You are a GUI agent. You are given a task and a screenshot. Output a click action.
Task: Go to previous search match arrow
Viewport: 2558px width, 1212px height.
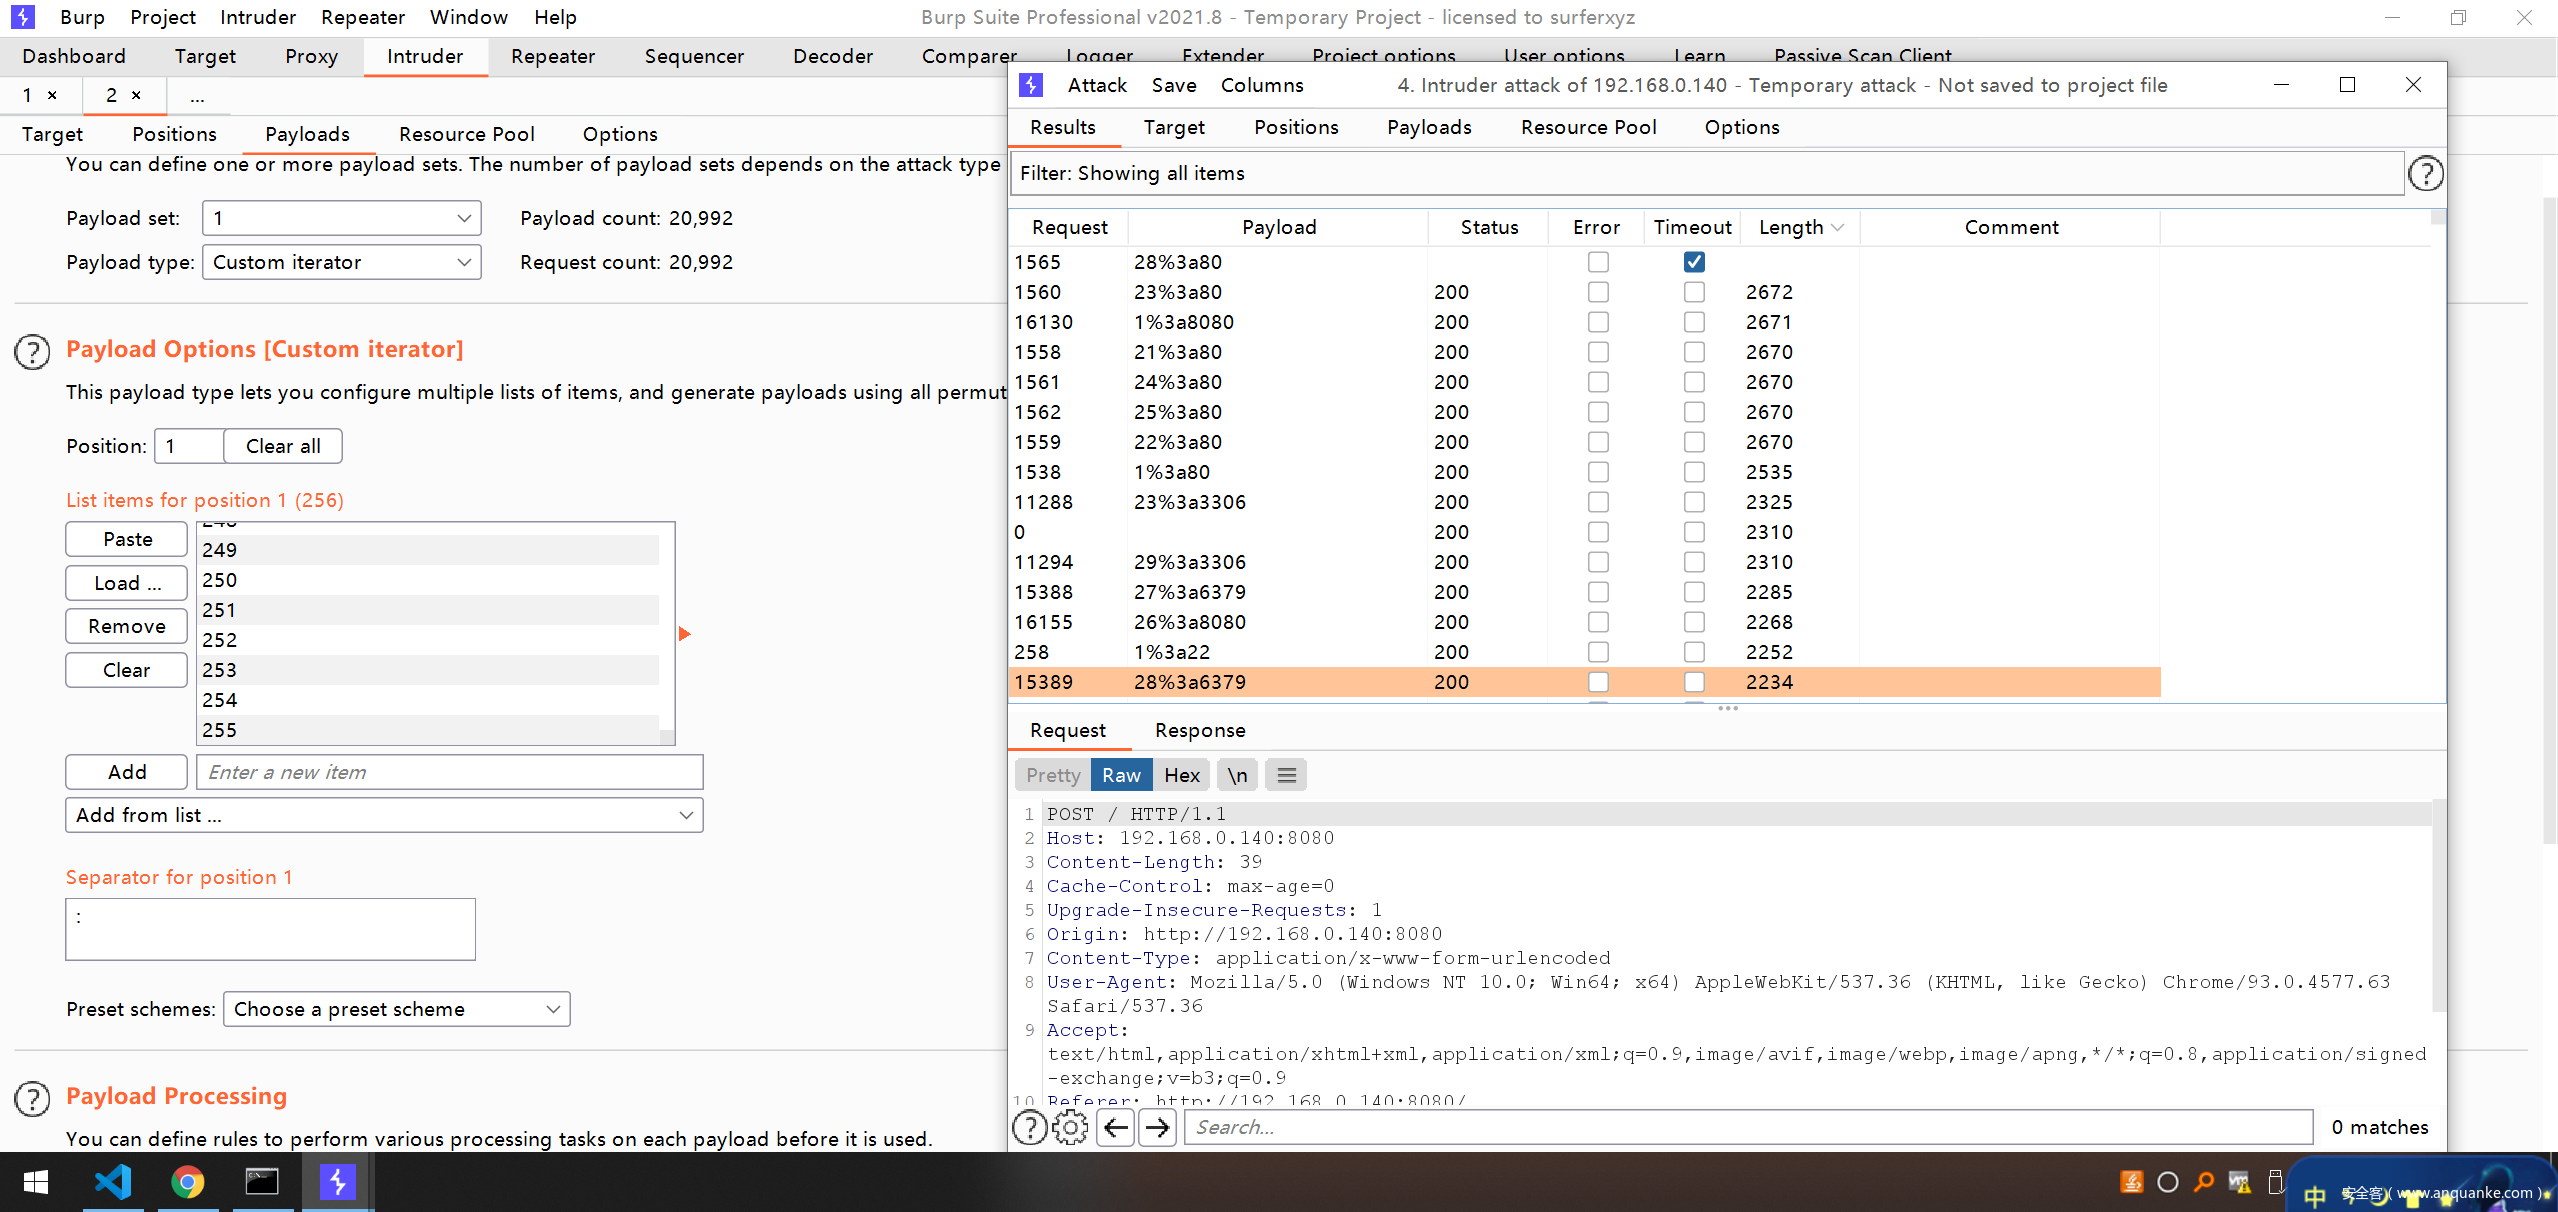click(x=1115, y=1127)
